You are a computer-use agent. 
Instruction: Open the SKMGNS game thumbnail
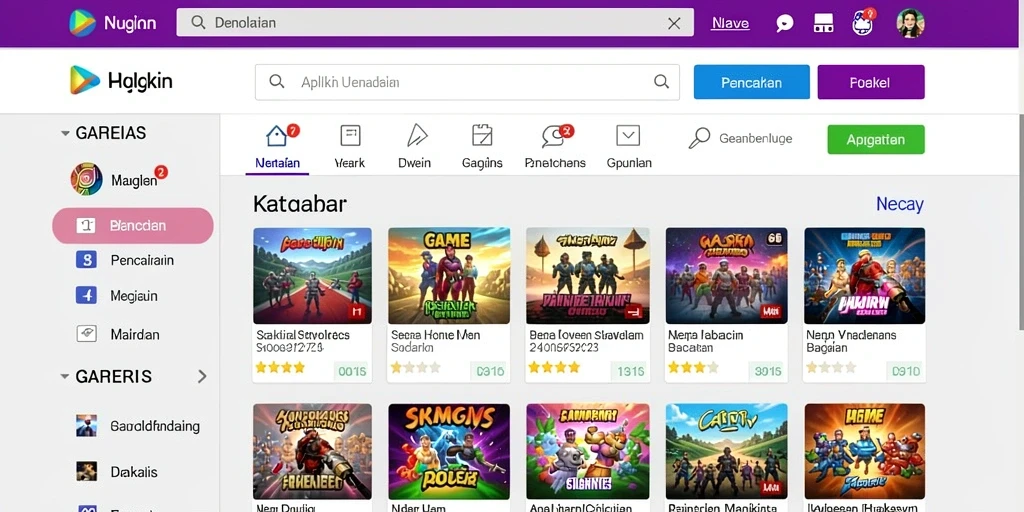click(449, 451)
